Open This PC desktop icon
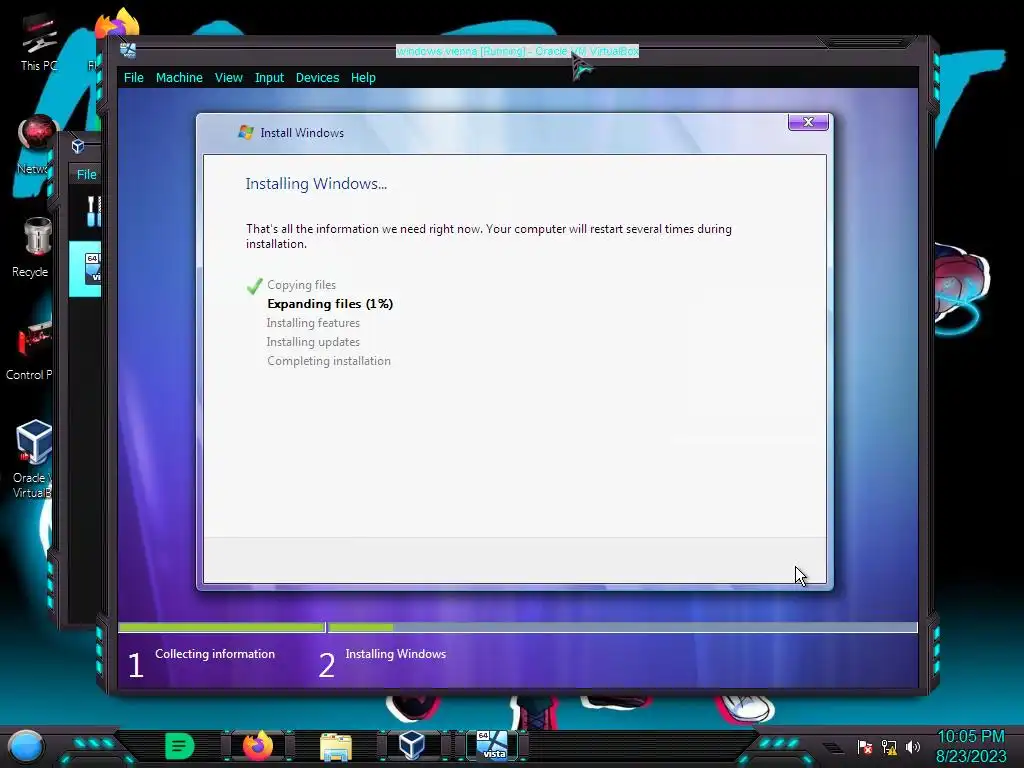 [39, 43]
